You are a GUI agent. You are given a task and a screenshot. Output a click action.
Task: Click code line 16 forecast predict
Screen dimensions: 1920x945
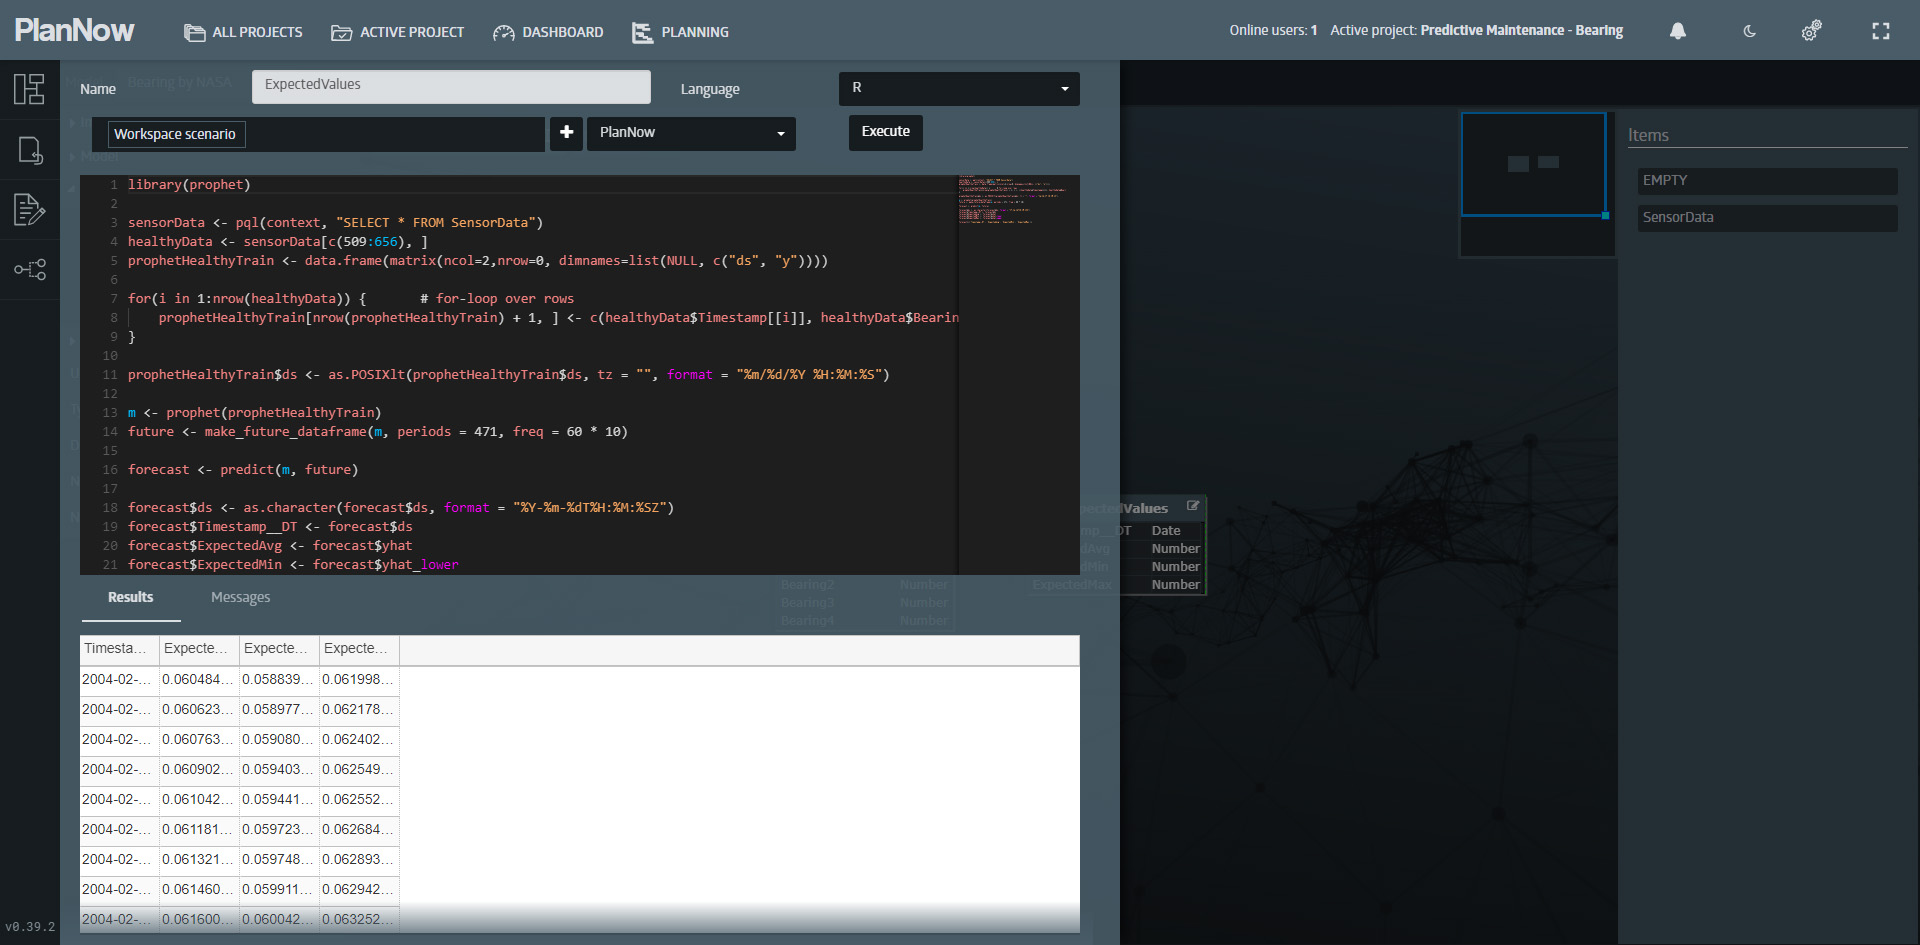(243, 470)
